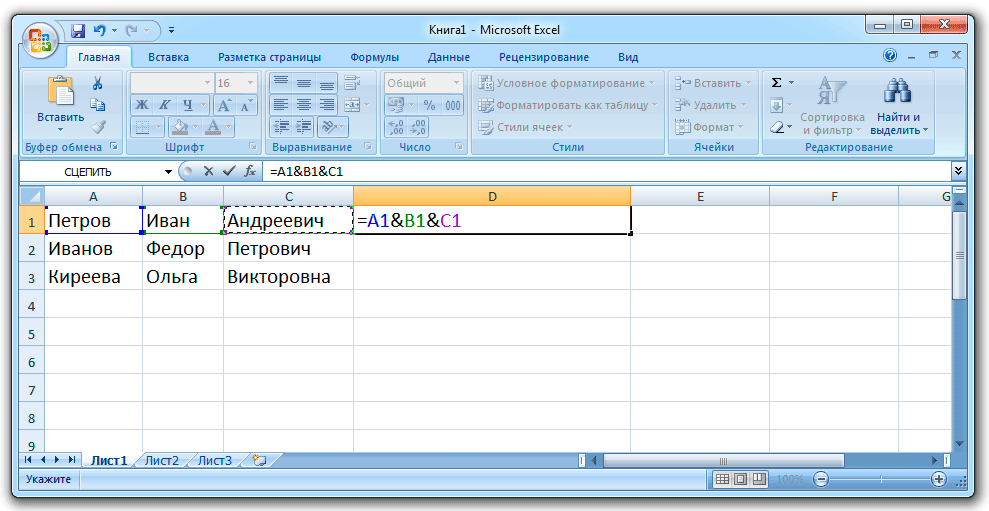Open the text orientation options

pyautogui.click(x=332, y=127)
